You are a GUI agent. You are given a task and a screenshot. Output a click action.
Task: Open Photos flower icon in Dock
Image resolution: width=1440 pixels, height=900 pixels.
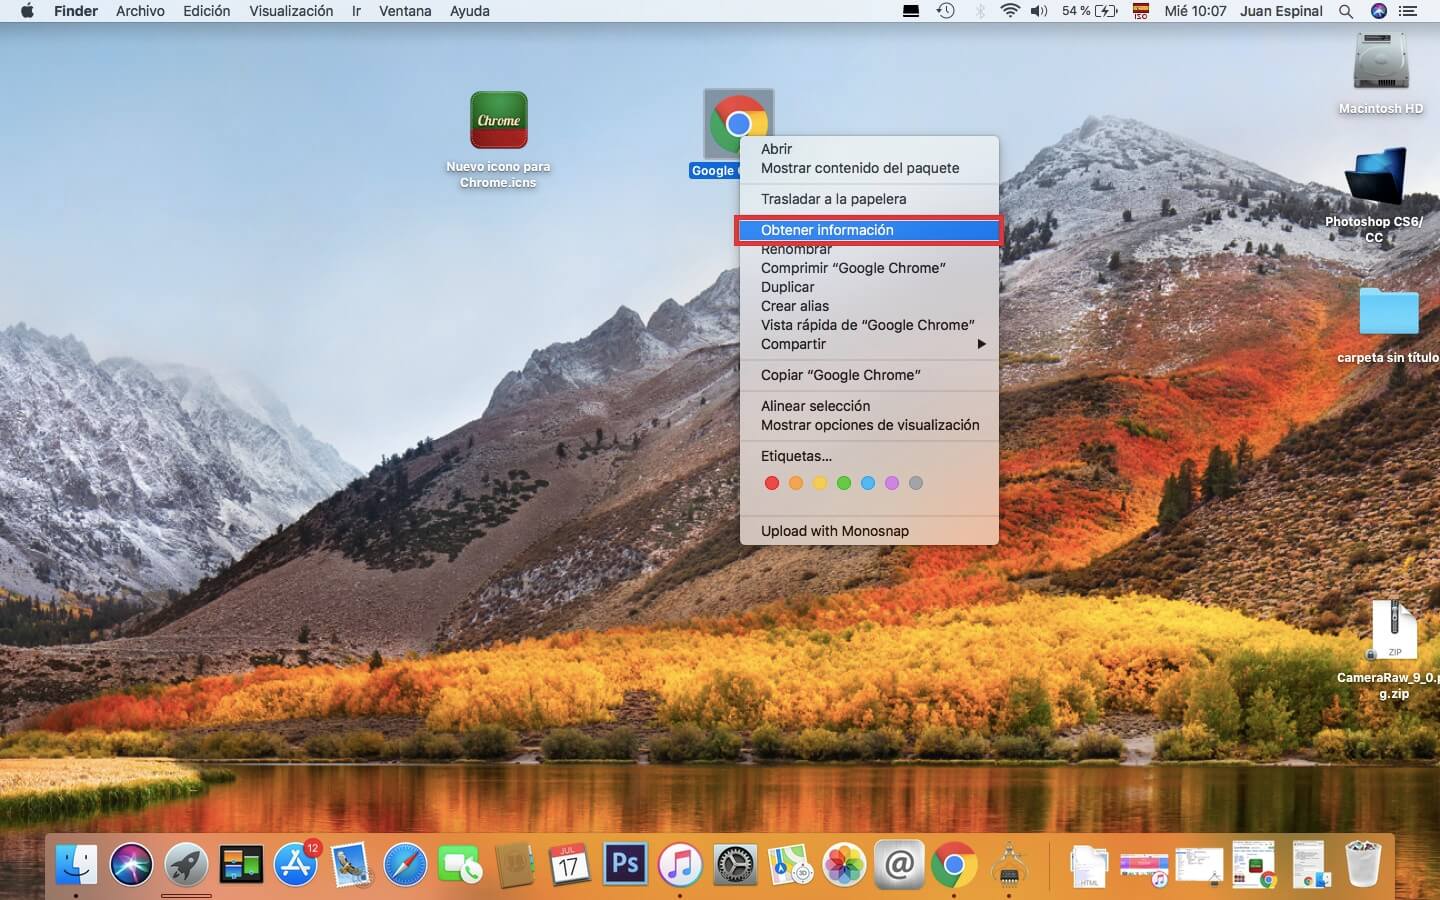point(844,864)
